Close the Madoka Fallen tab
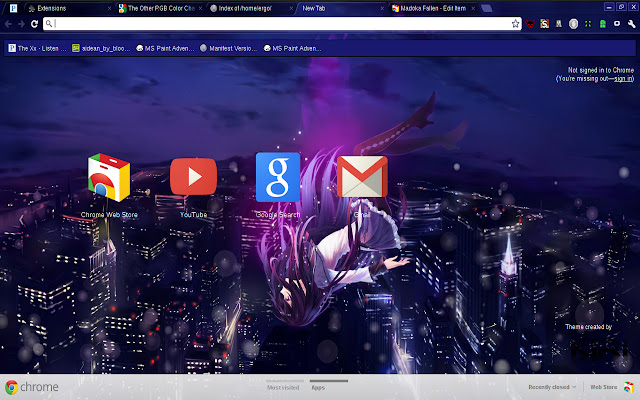Image resolution: width=640 pixels, height=400 pixels. pyautogui.click(x=473, y=8)
